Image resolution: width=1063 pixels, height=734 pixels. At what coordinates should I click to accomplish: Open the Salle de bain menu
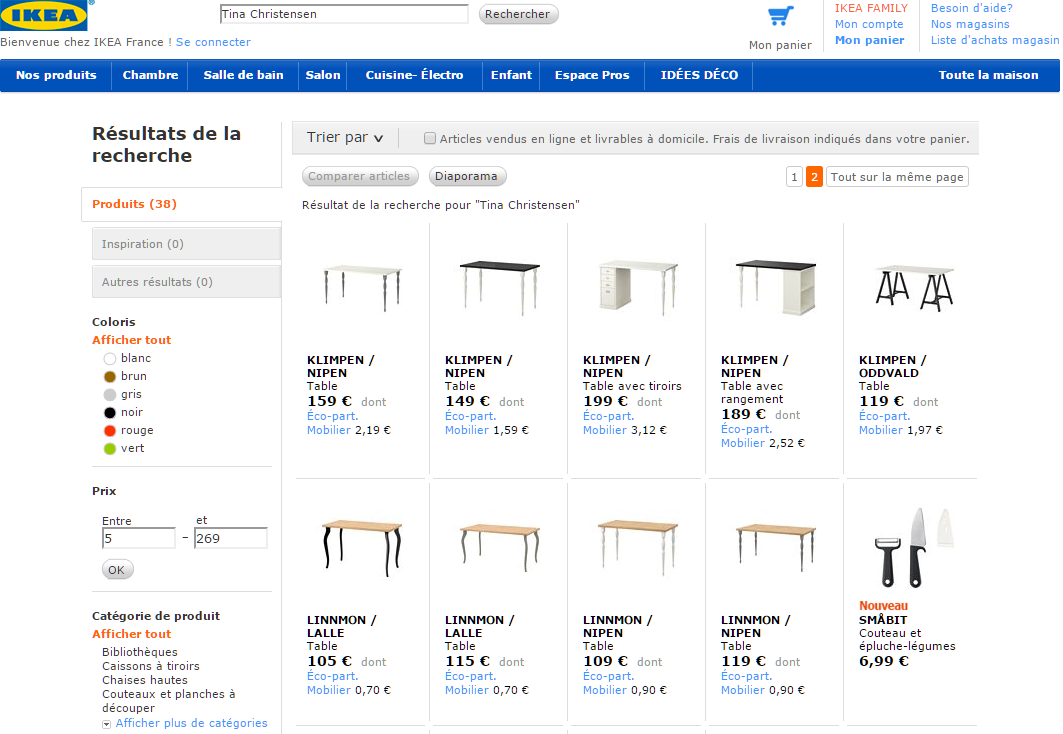point(243,75)
